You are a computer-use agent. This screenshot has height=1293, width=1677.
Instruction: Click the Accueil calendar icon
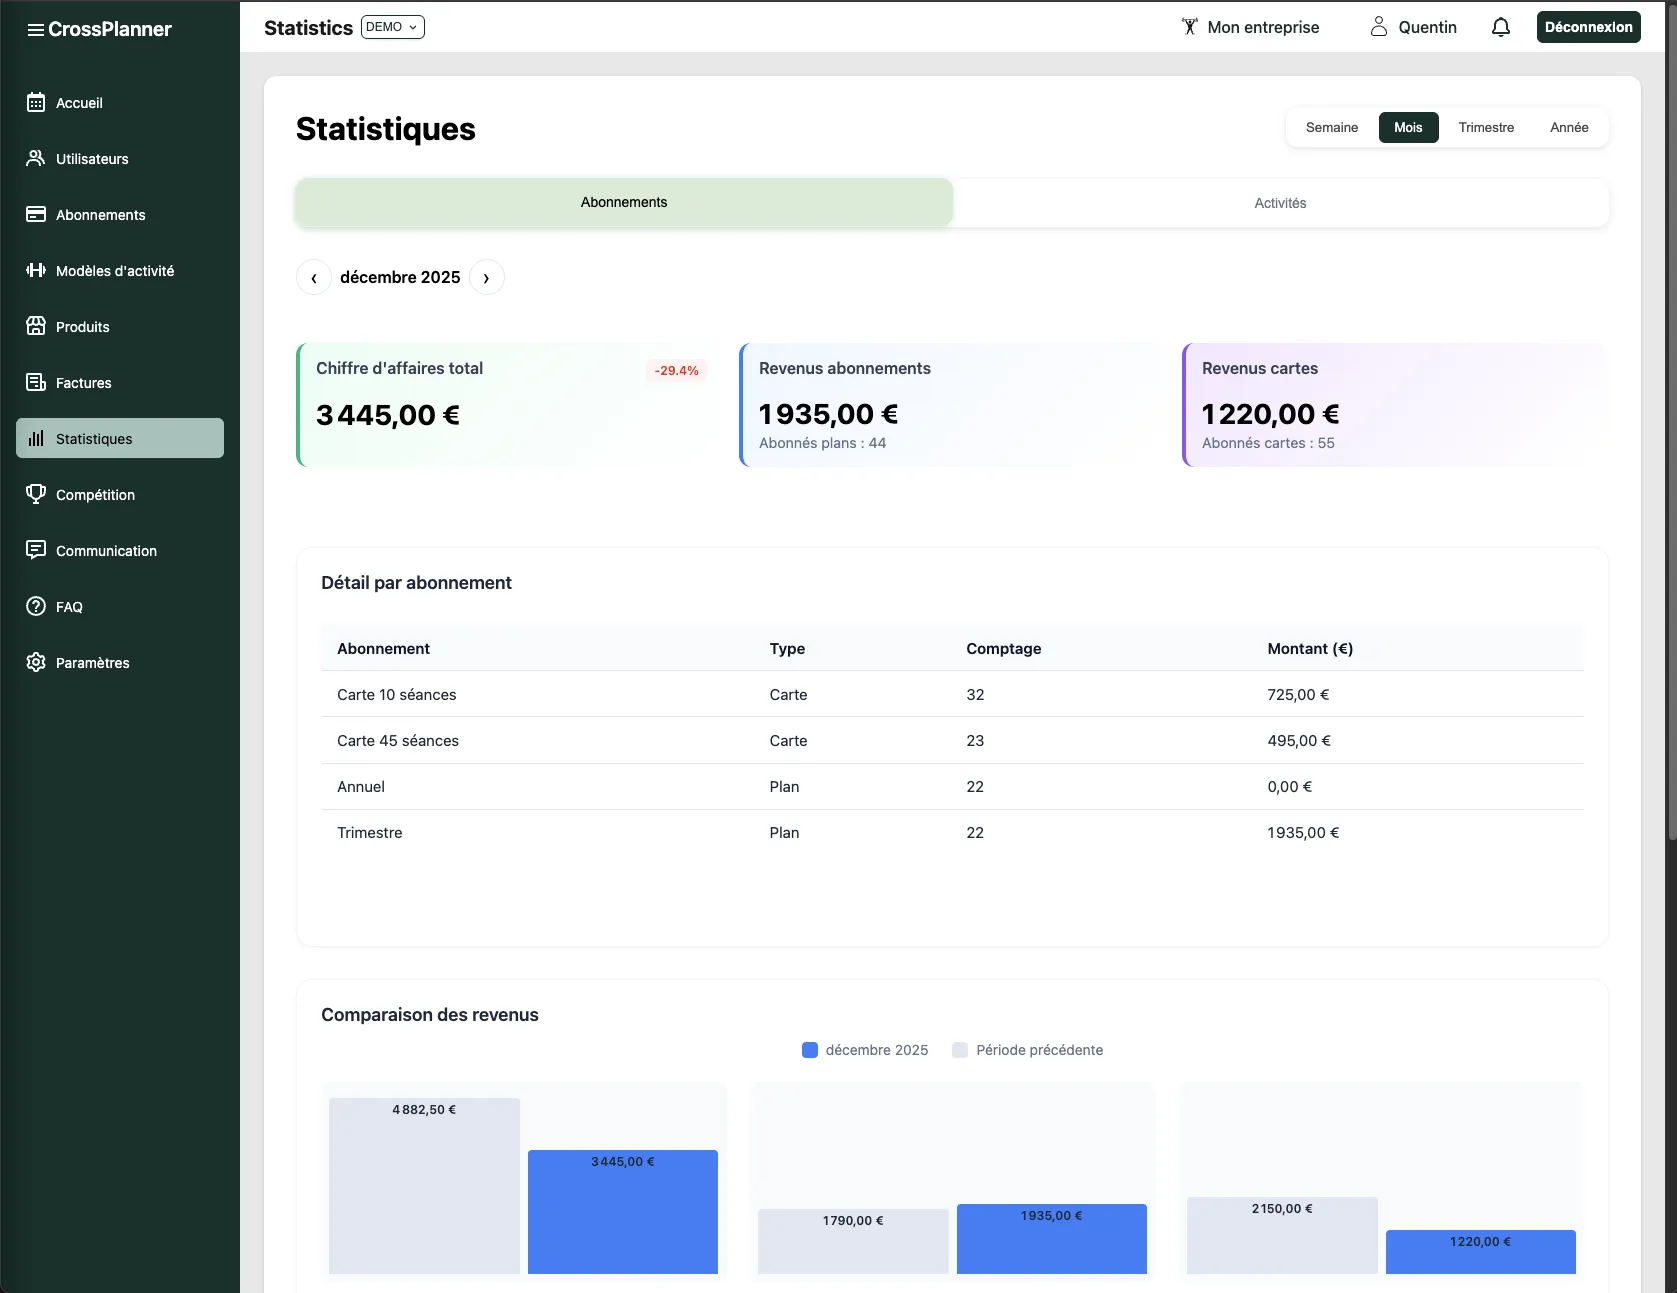tap(36, 102)
